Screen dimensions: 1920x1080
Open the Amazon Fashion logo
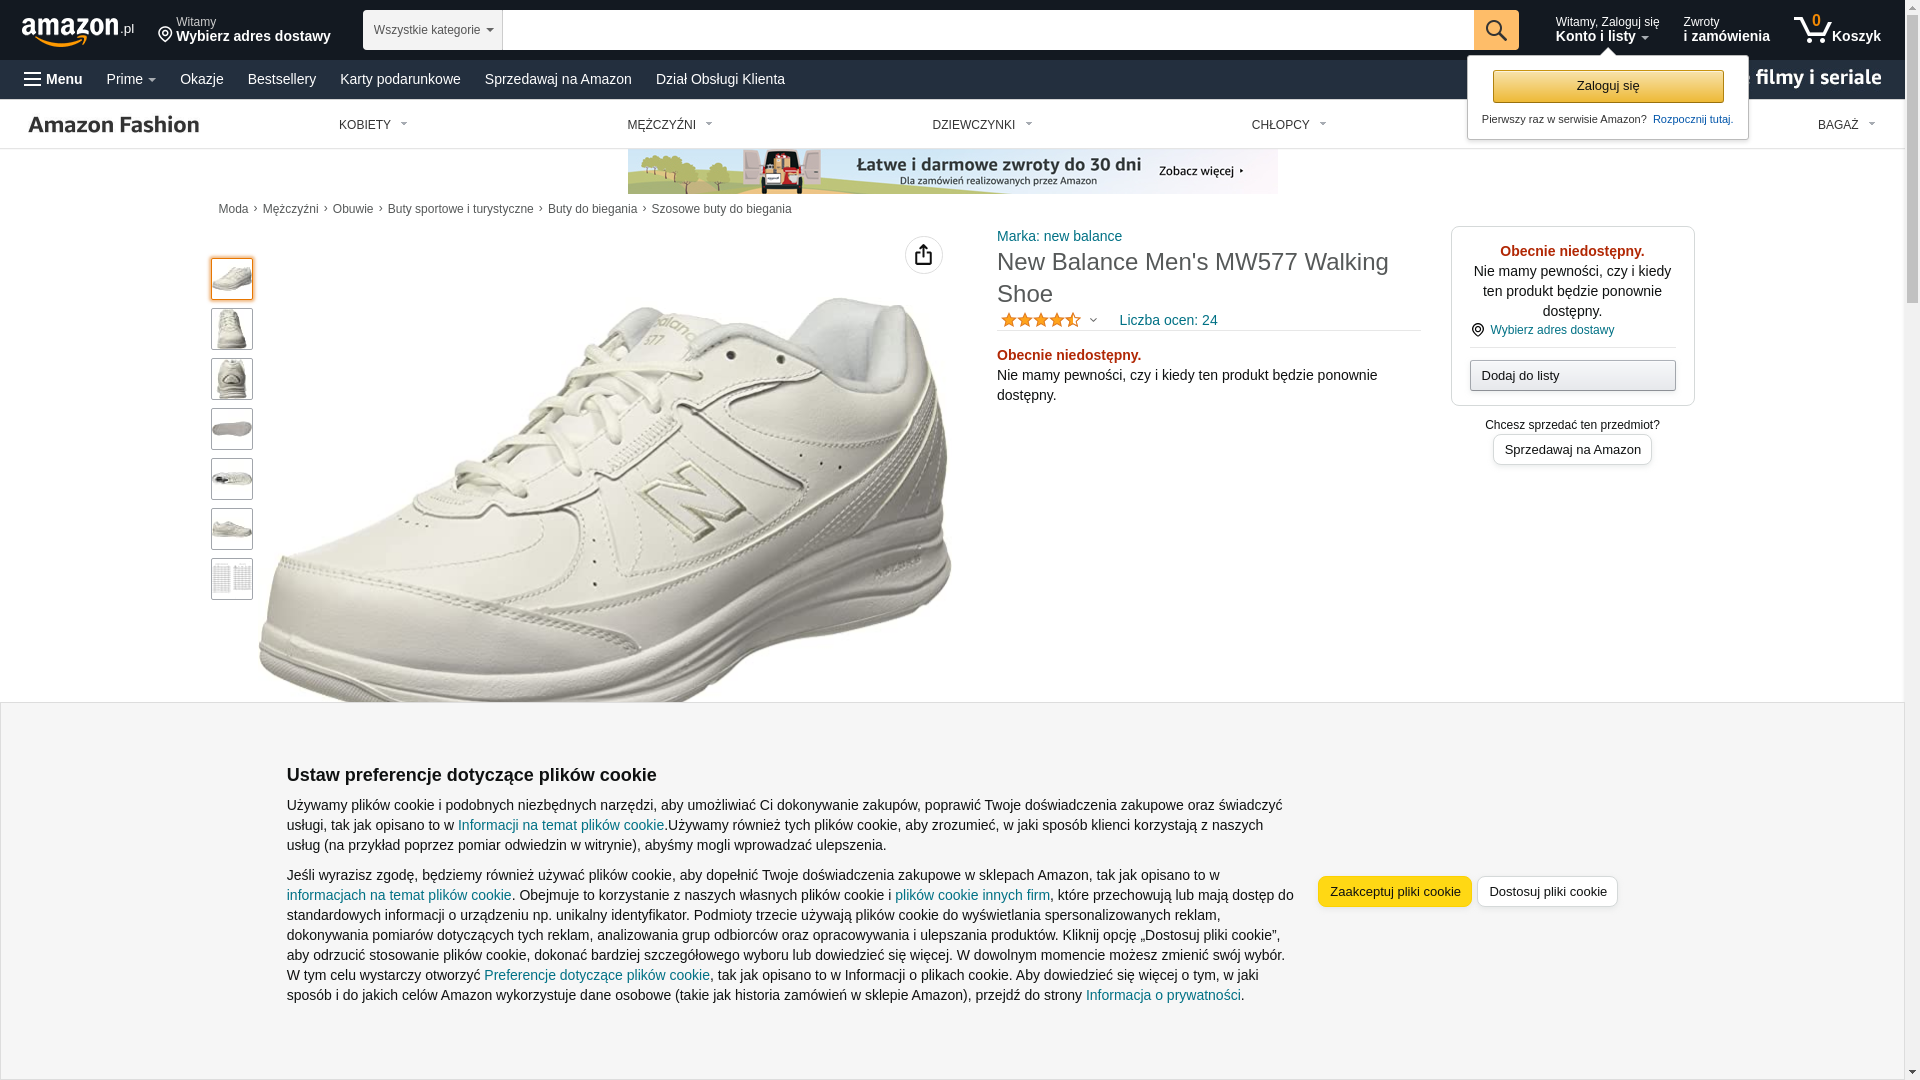pos(114,124)
